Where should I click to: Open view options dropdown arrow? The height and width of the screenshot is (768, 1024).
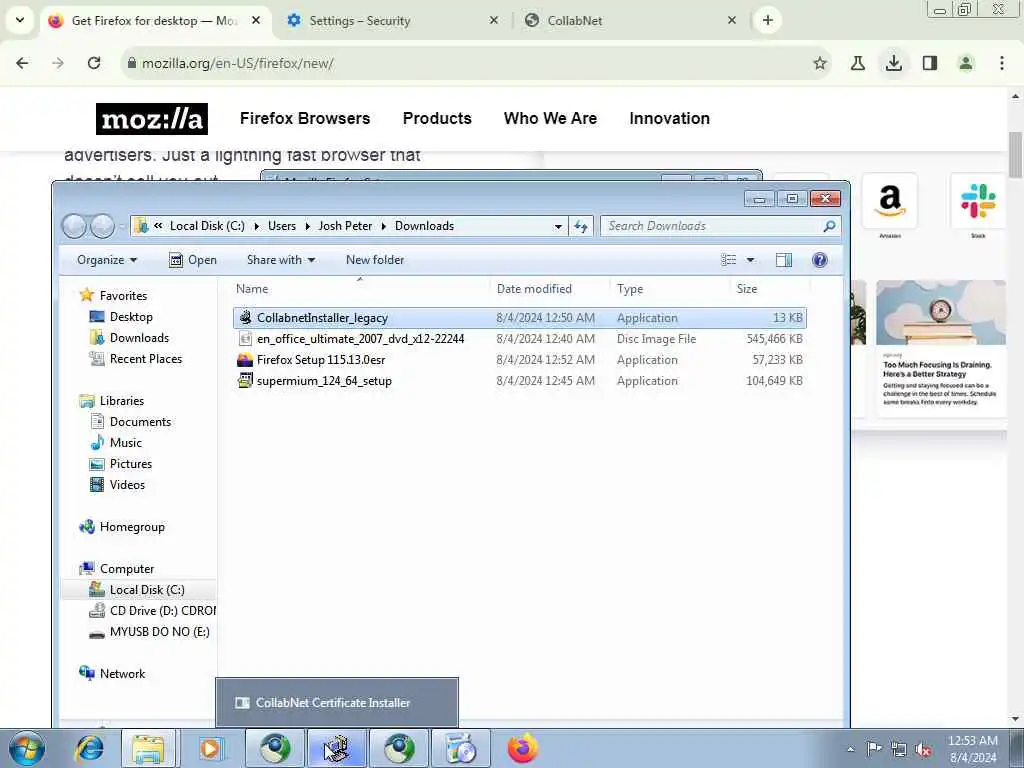tap(750, 260)
